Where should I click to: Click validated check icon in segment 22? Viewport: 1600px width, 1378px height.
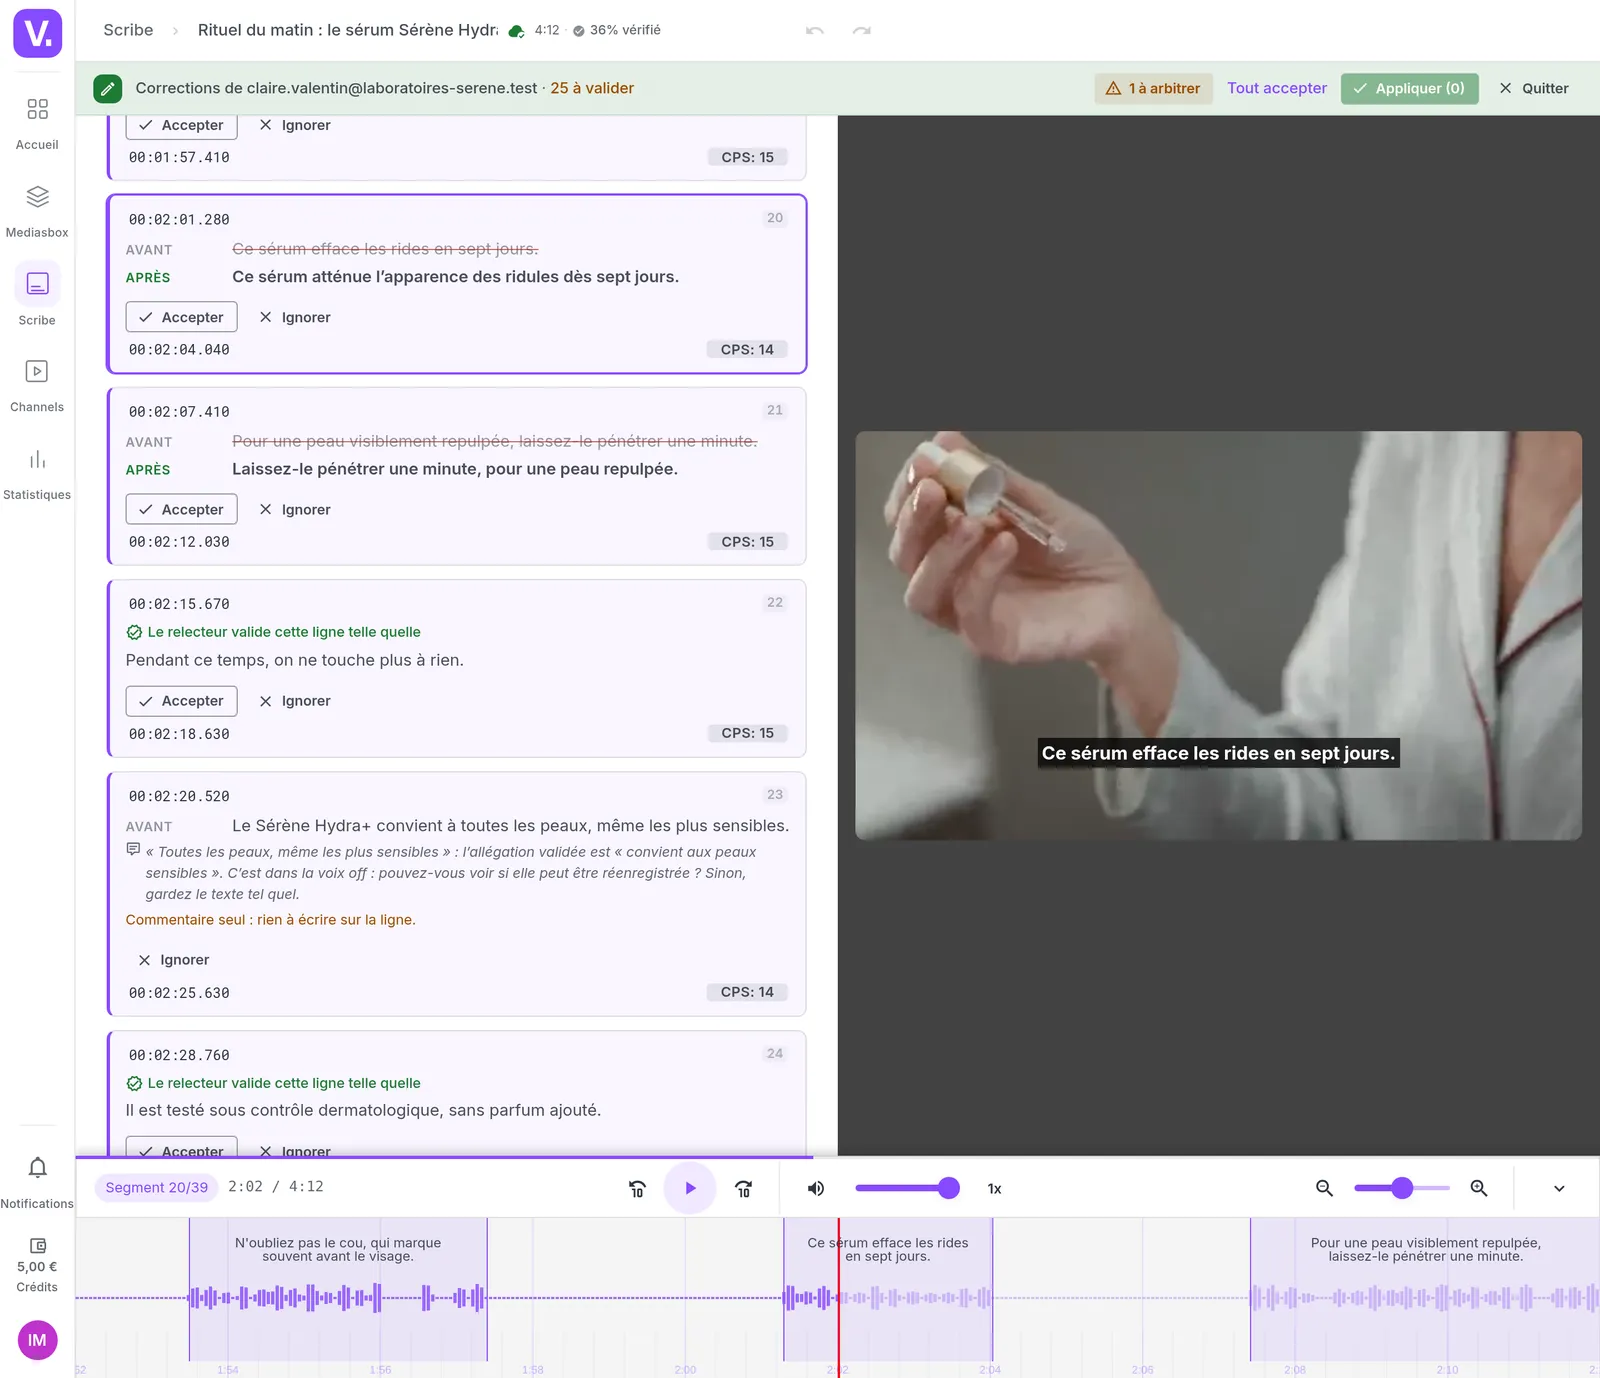pyautogui.click(x=134, y=632)
